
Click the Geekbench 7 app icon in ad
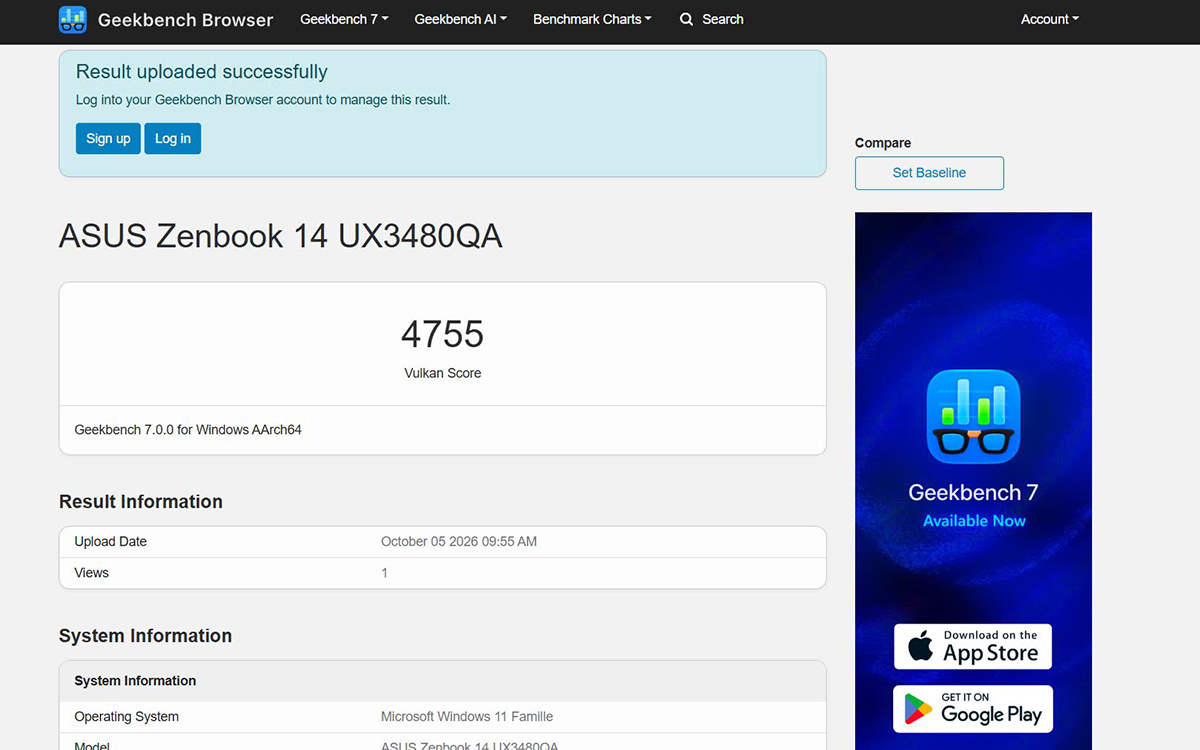pyautogui.click(x=973, y=417)
